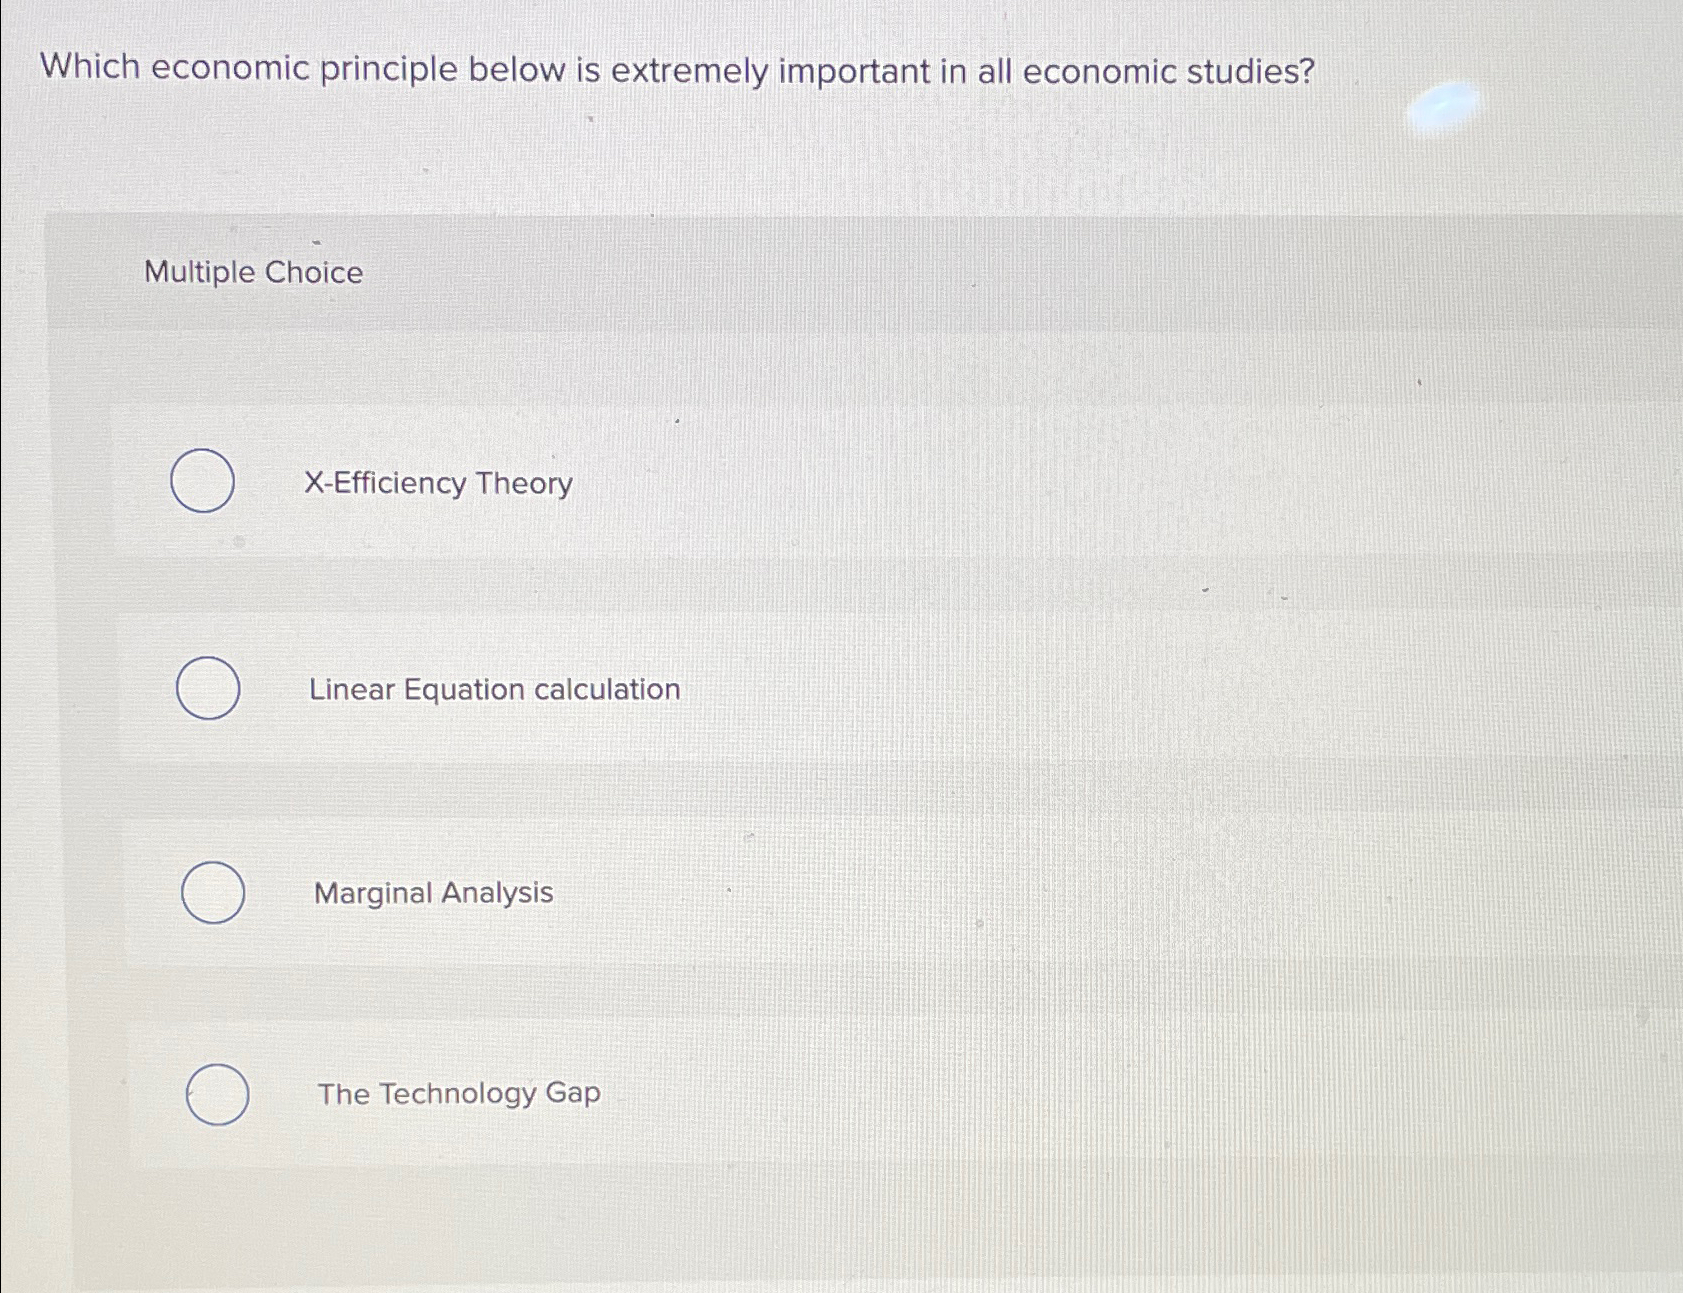
Task: Click the Multiple Choice label
Action: [x=254, y=272]
